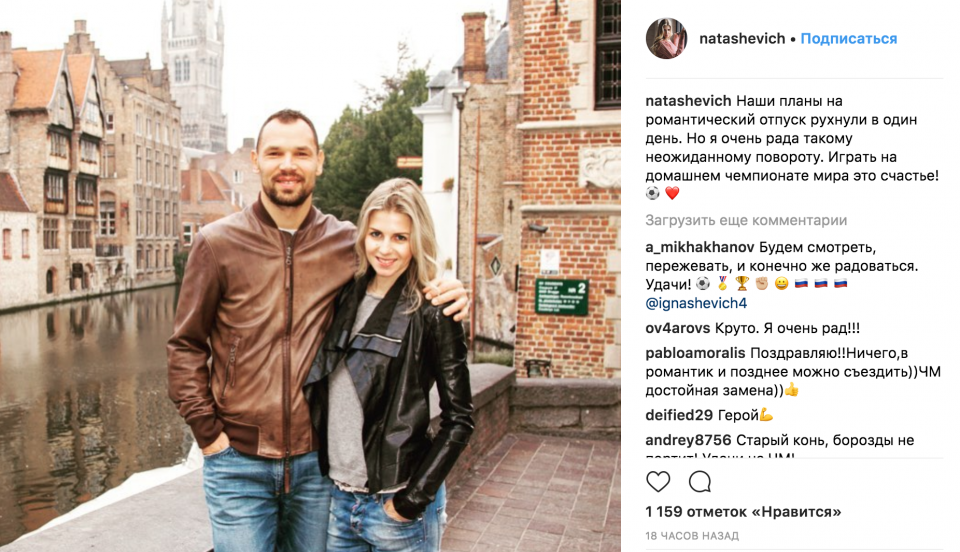Screen dimensions: 960x552
Task: Click the flexed arm emoji after Герой
Action: (767, 415)
